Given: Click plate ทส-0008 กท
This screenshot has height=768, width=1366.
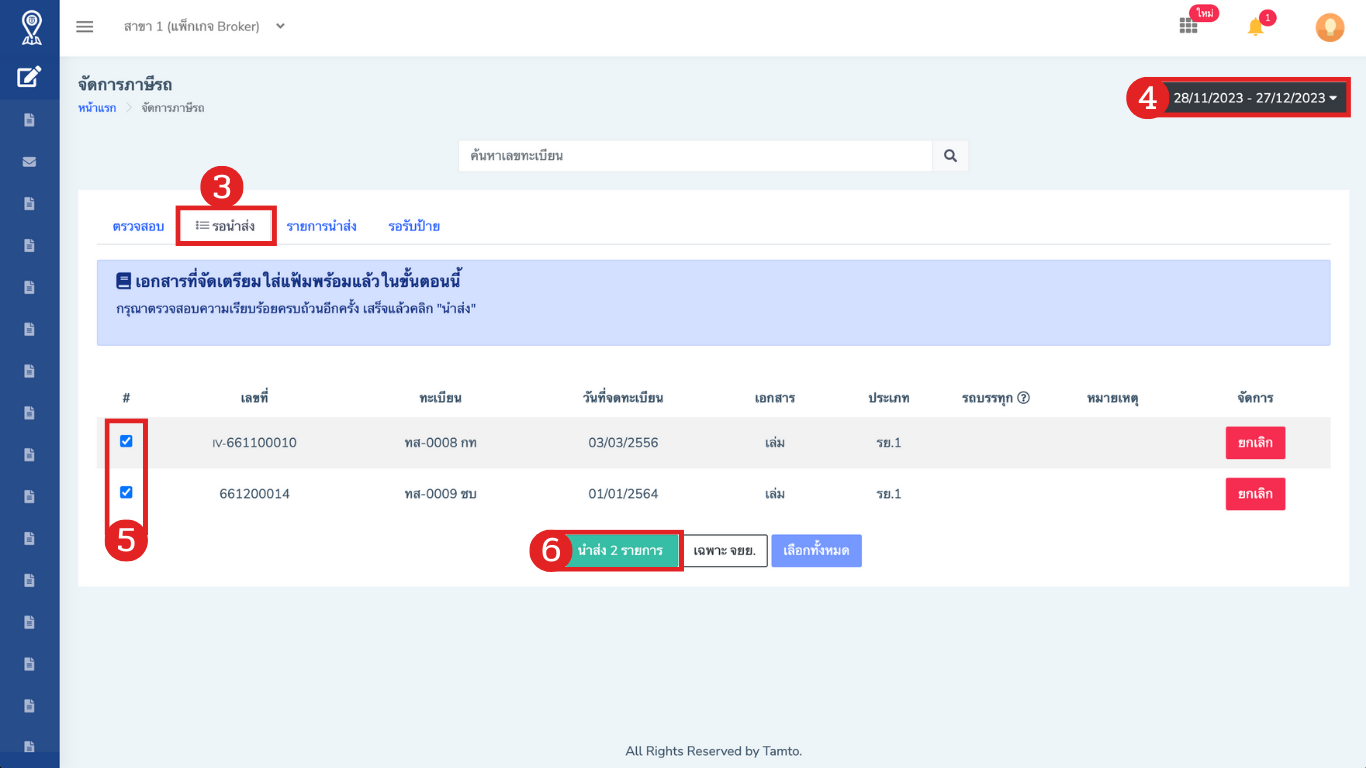Looking at the screenshot, I should (x=440, y=443).
